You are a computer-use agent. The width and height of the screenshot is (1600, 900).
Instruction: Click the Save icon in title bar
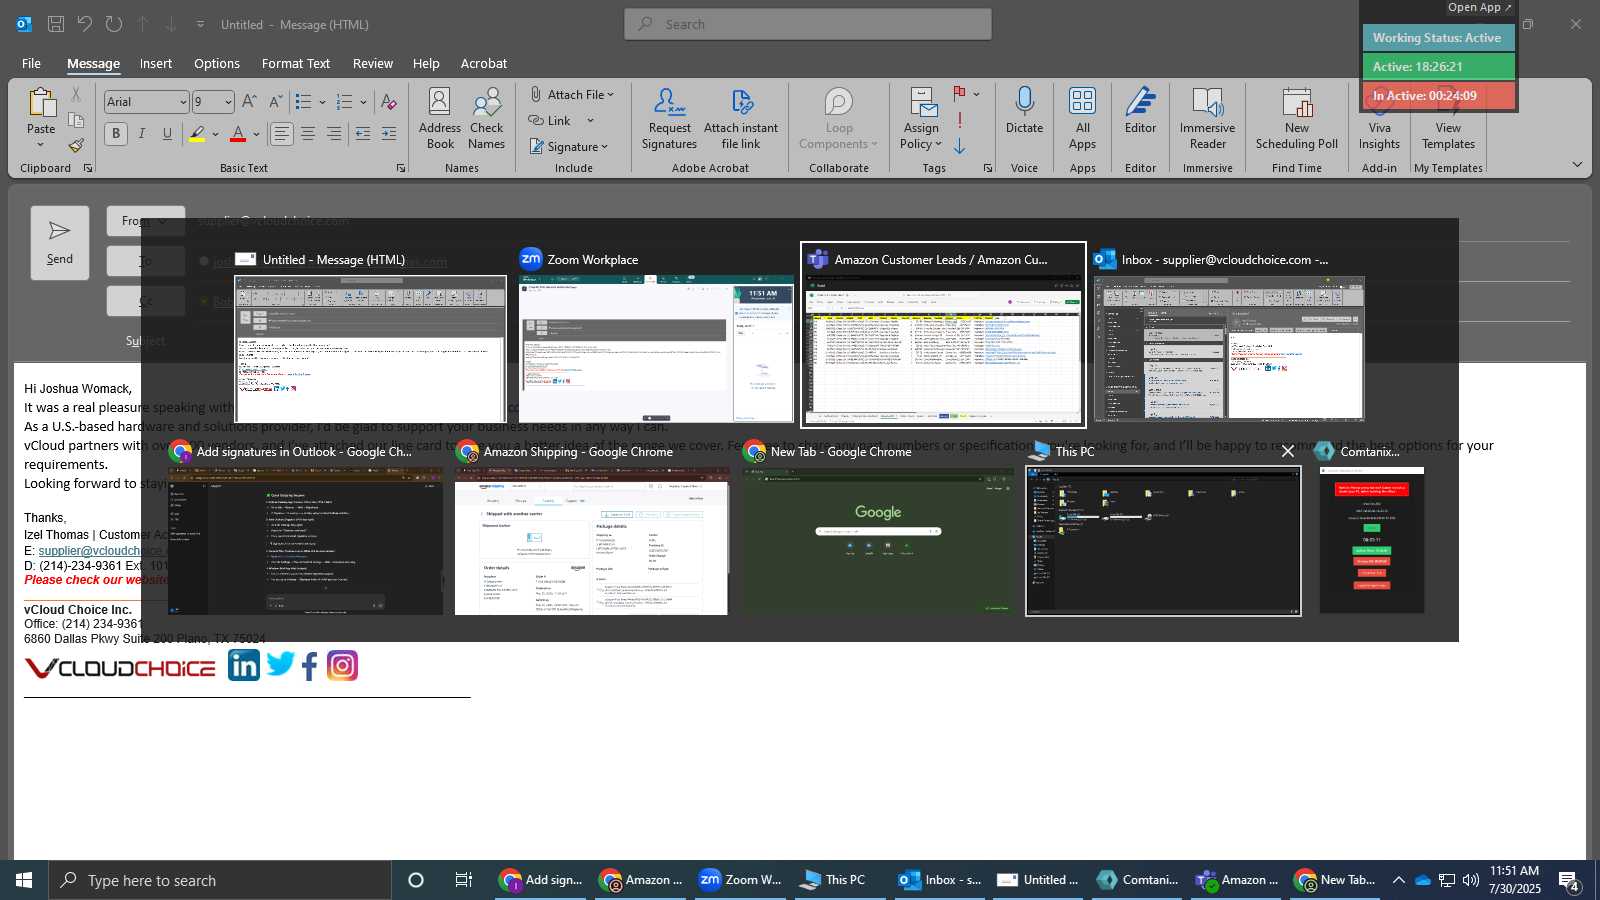click(x=56, y=24)
